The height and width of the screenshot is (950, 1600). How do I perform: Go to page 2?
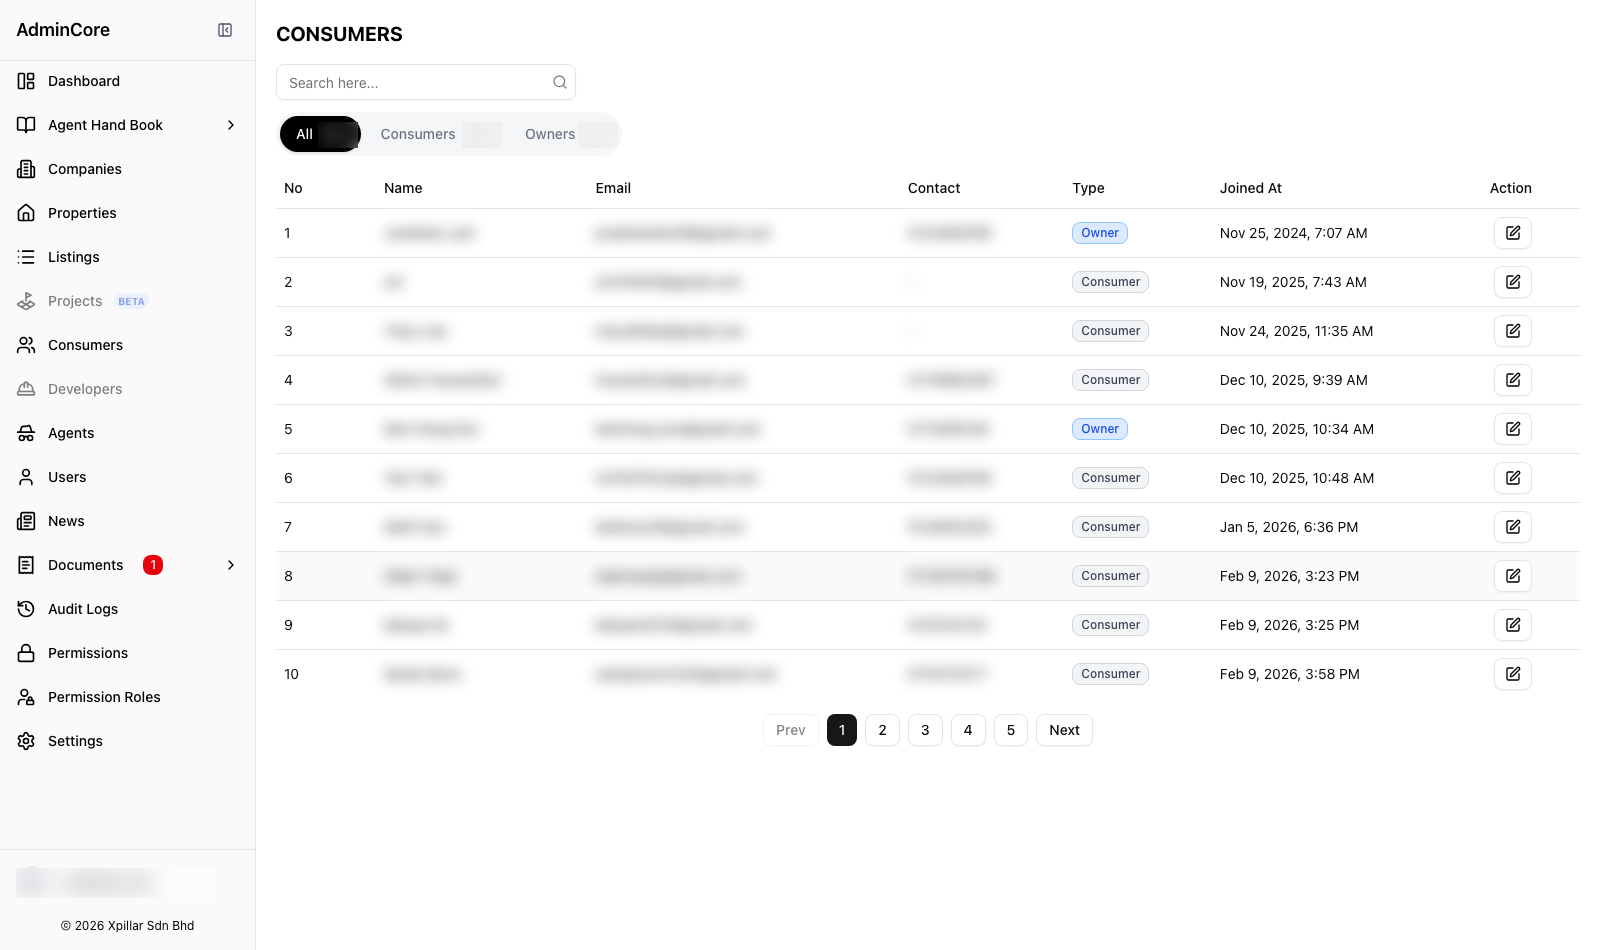click(882, 730)
